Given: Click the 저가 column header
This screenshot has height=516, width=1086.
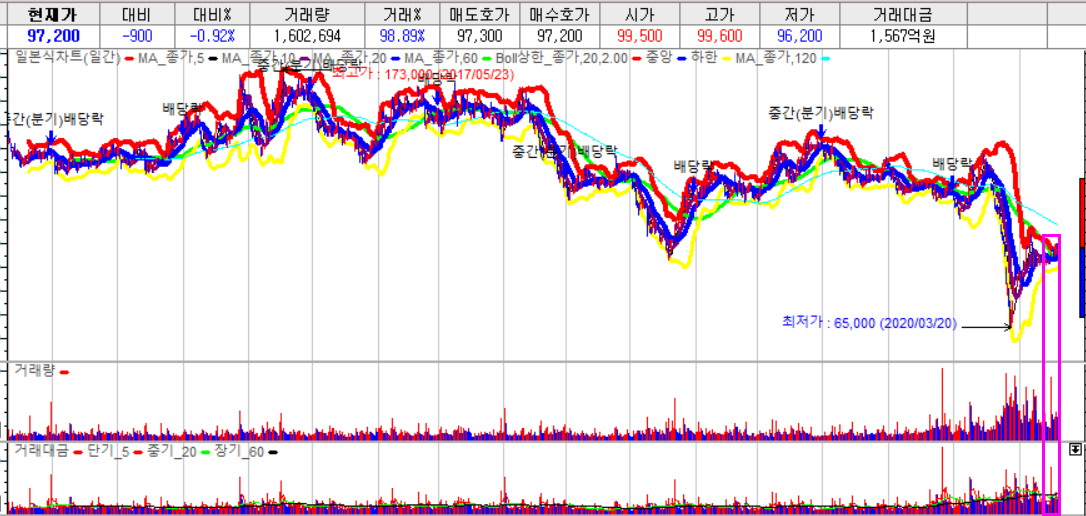Looking at the screenshot, I should pyautogui.click(x=799, y=14).
